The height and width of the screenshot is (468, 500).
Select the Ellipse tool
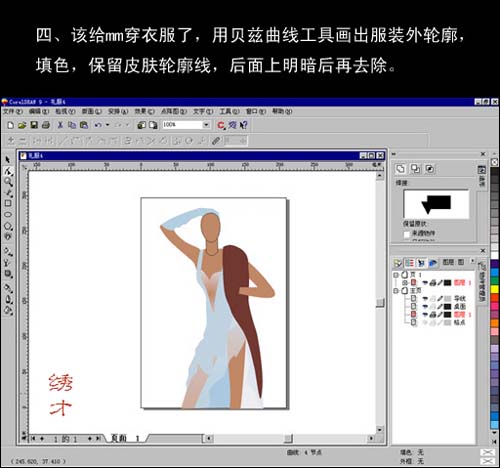point(8,214)
